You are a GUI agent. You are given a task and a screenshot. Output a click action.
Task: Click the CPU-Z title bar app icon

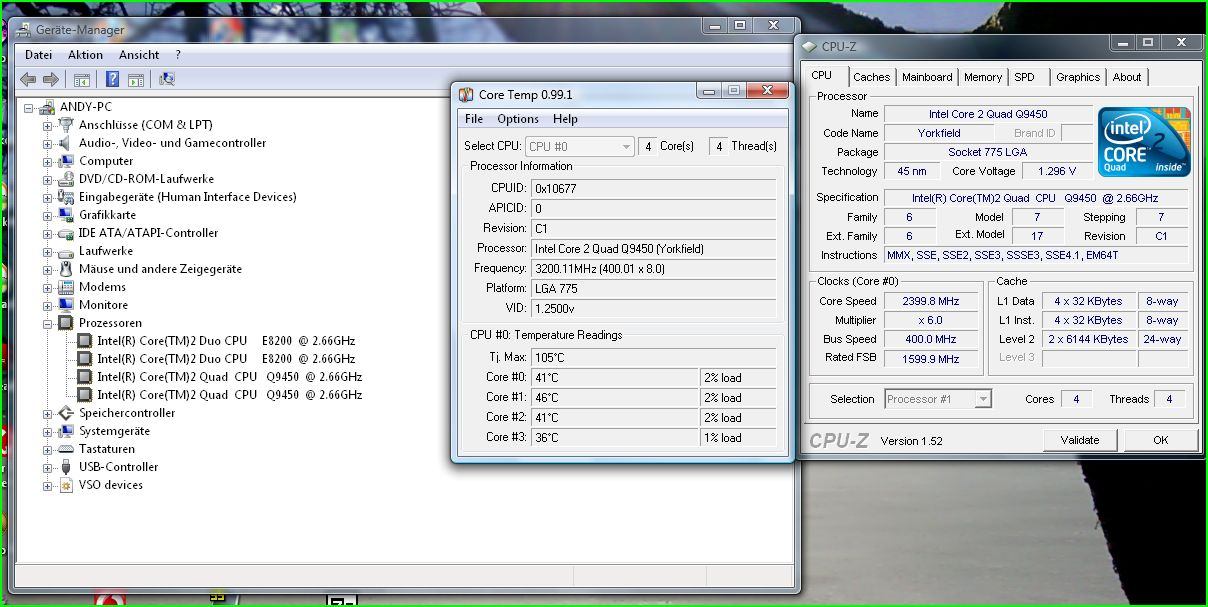click(809, 46)
